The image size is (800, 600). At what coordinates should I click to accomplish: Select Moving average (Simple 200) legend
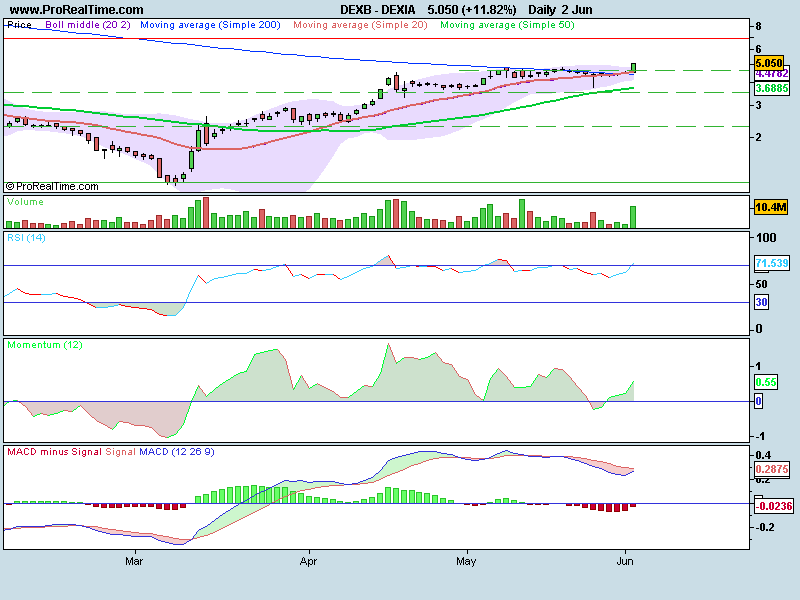coord(210,25)
